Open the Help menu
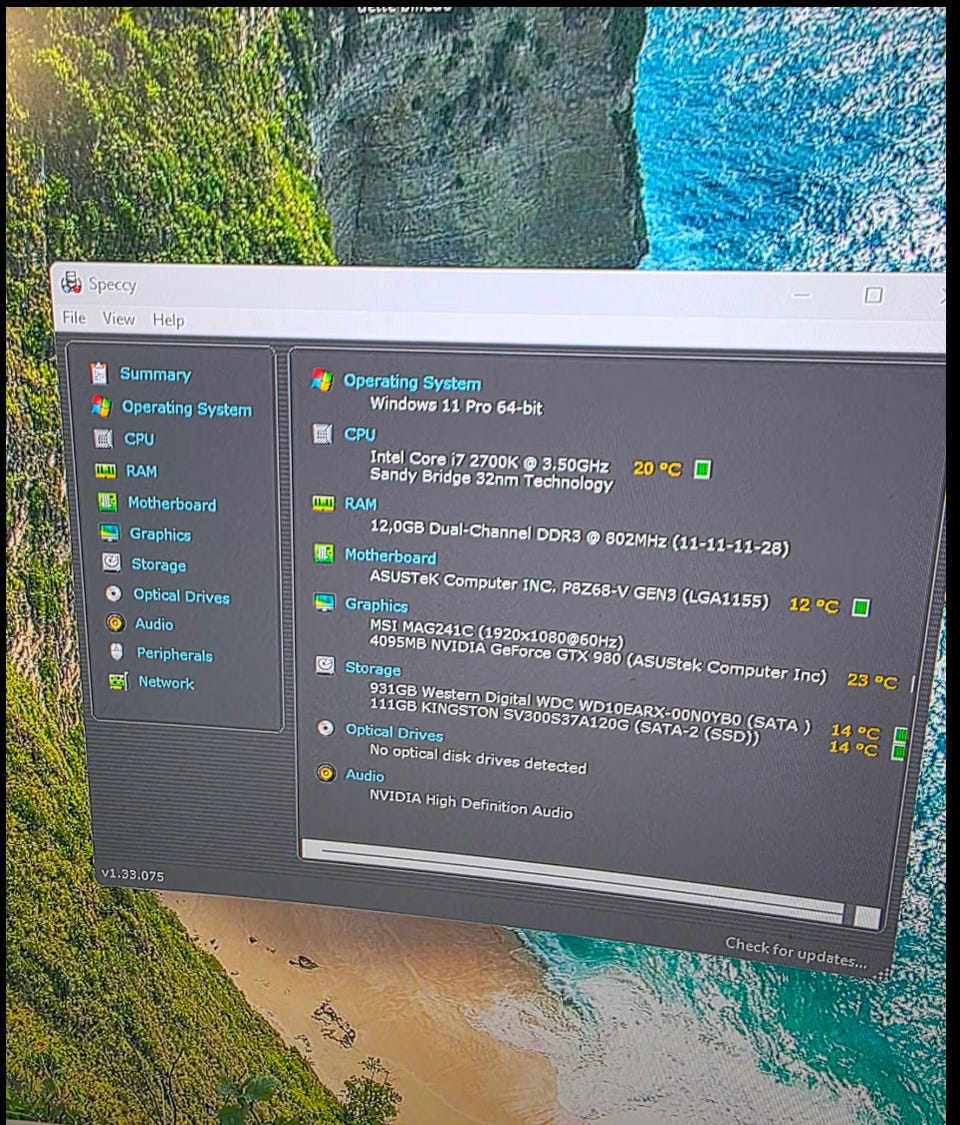This screenshot has height=1125, width=960. 168,320
